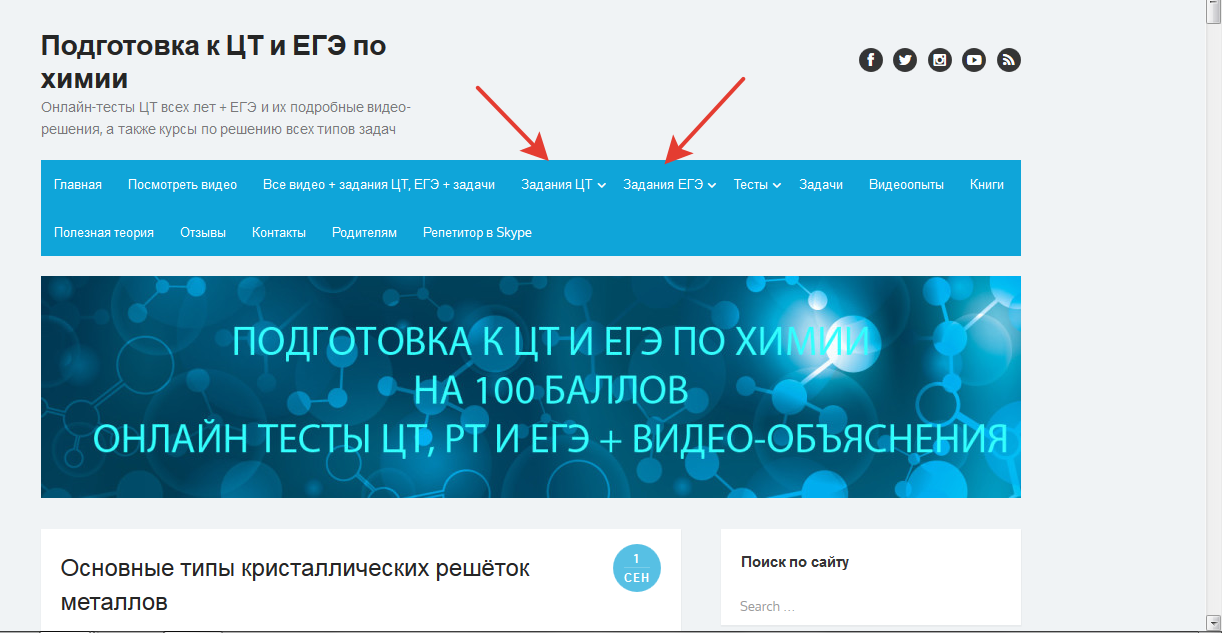Expand the Задания ЦТ dropdown arrow
1222x633 pixels.
pyautogui.click(x=602, y=185)
